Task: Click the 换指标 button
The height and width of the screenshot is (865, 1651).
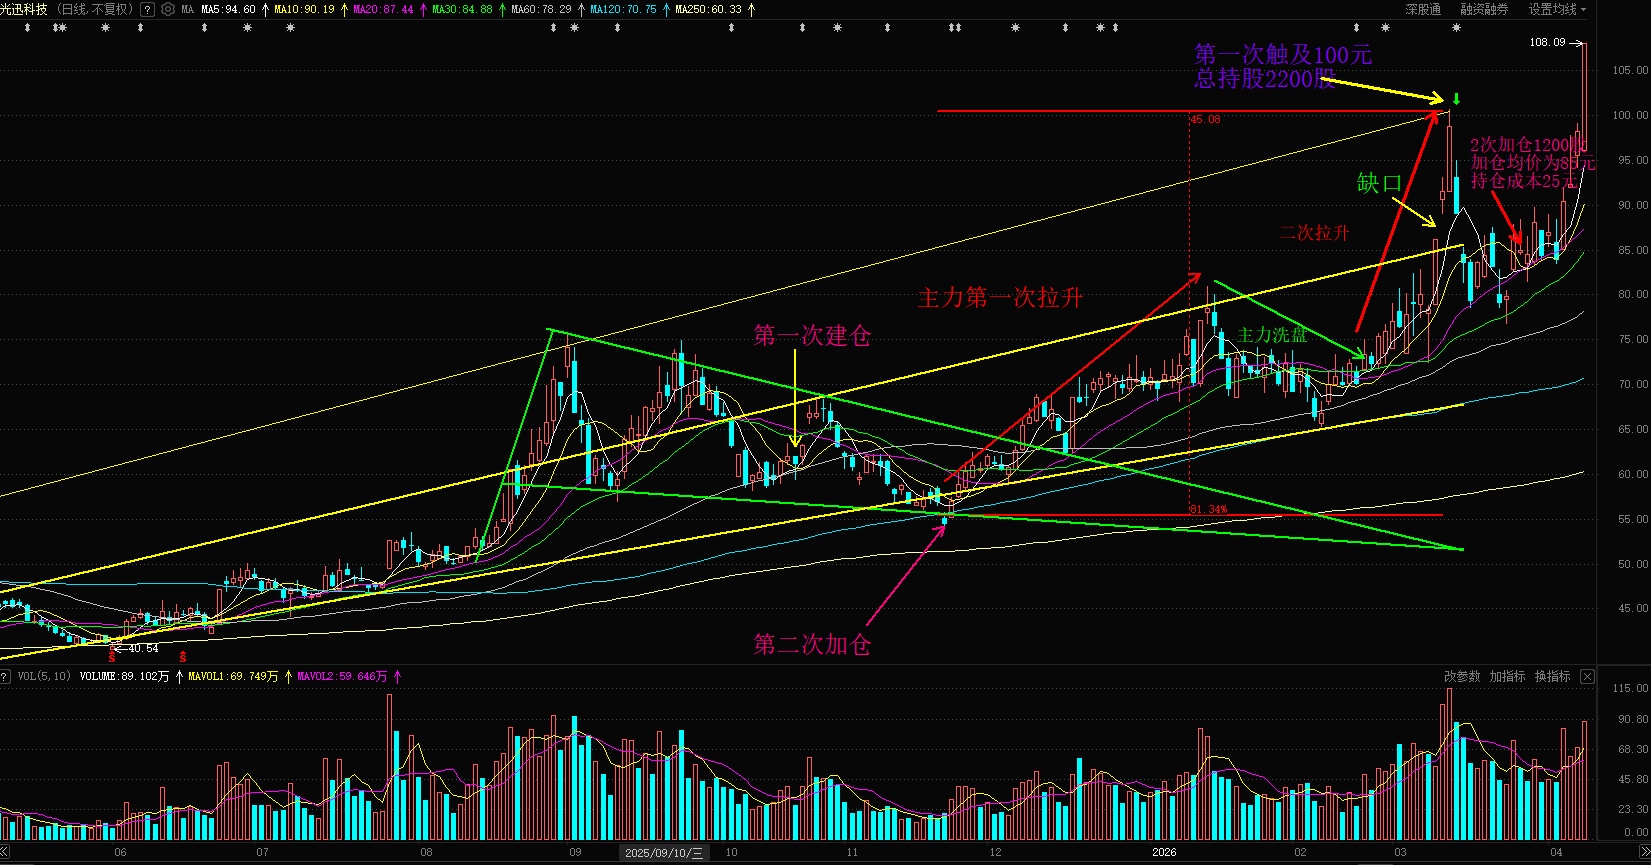Action: [x=1552, y=677]
